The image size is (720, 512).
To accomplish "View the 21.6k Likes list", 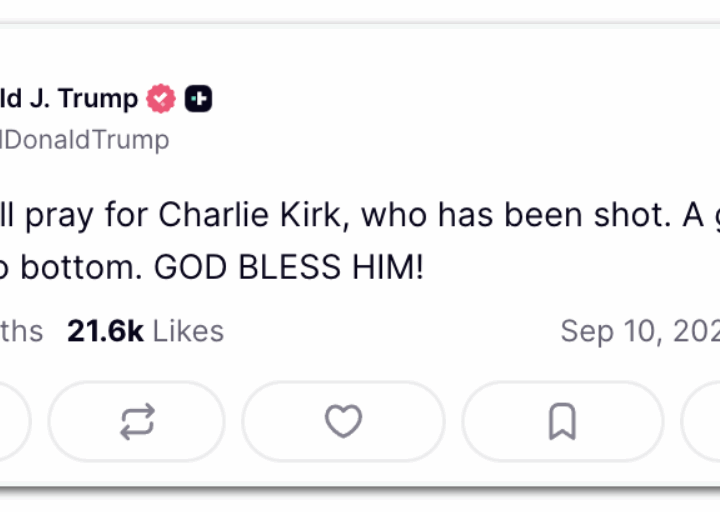I will coord(145,331).
